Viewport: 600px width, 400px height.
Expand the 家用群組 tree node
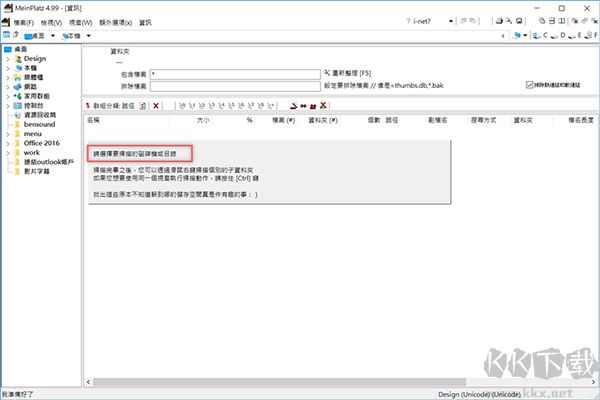point(8,96)
